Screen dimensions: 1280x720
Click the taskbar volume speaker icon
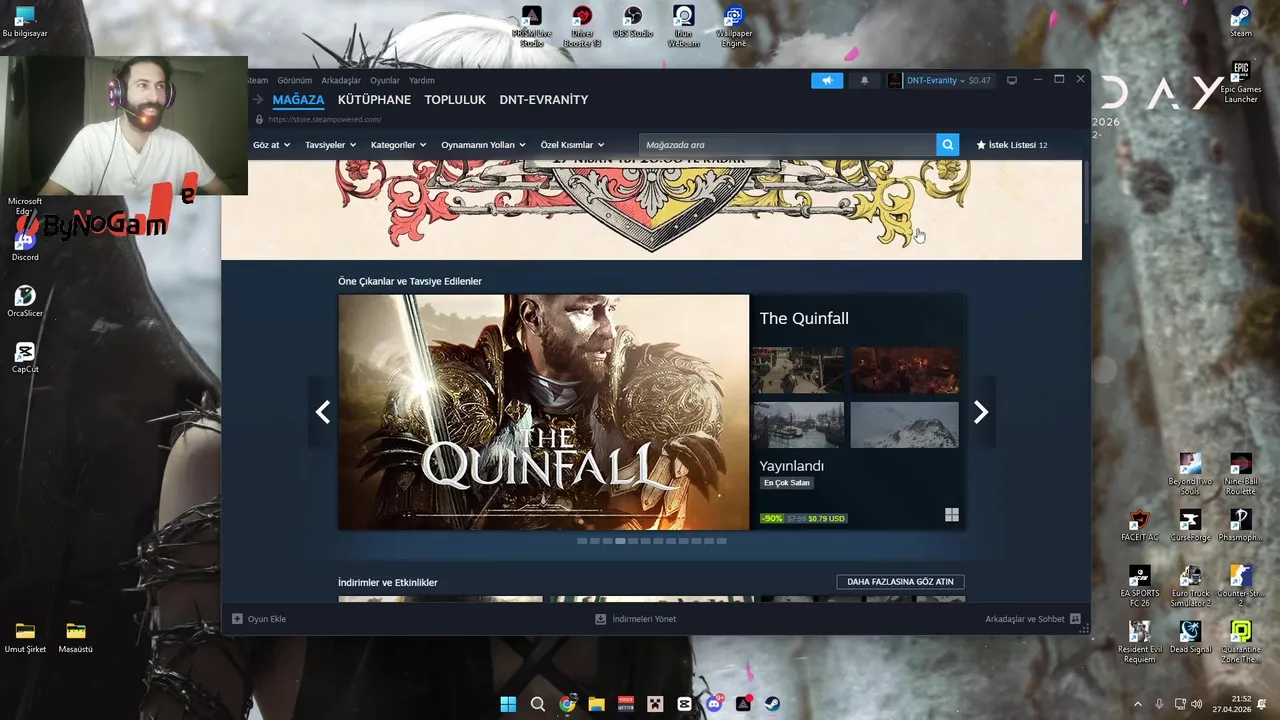coord(1198,704)
